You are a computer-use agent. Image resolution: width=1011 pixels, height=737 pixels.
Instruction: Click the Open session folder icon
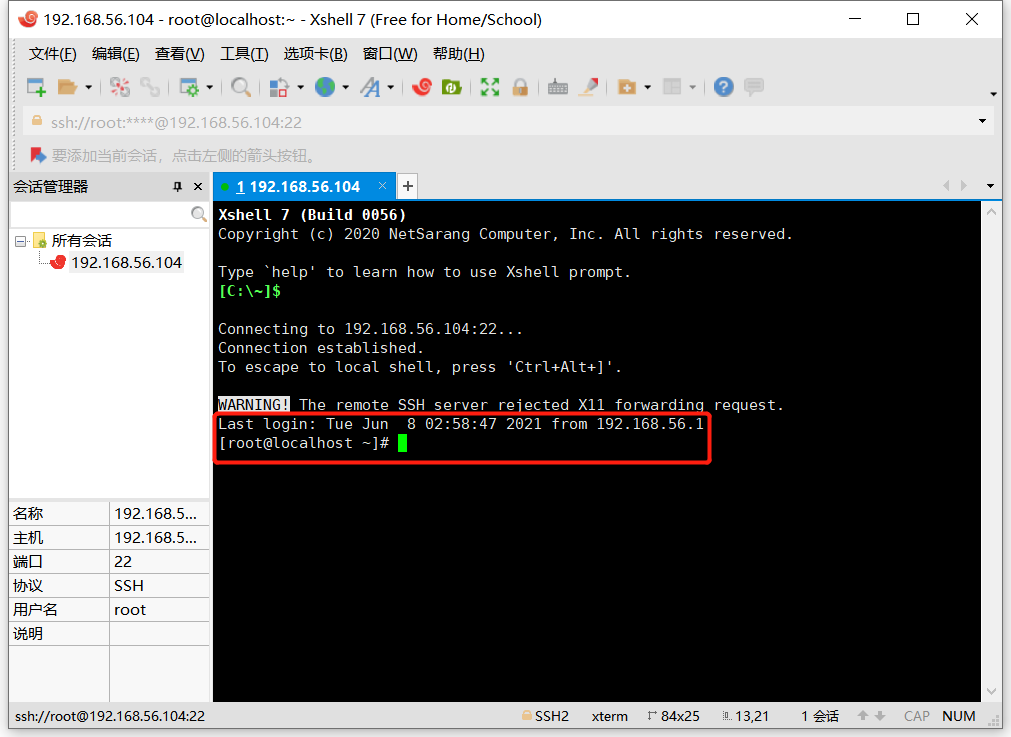coord(67,87)
